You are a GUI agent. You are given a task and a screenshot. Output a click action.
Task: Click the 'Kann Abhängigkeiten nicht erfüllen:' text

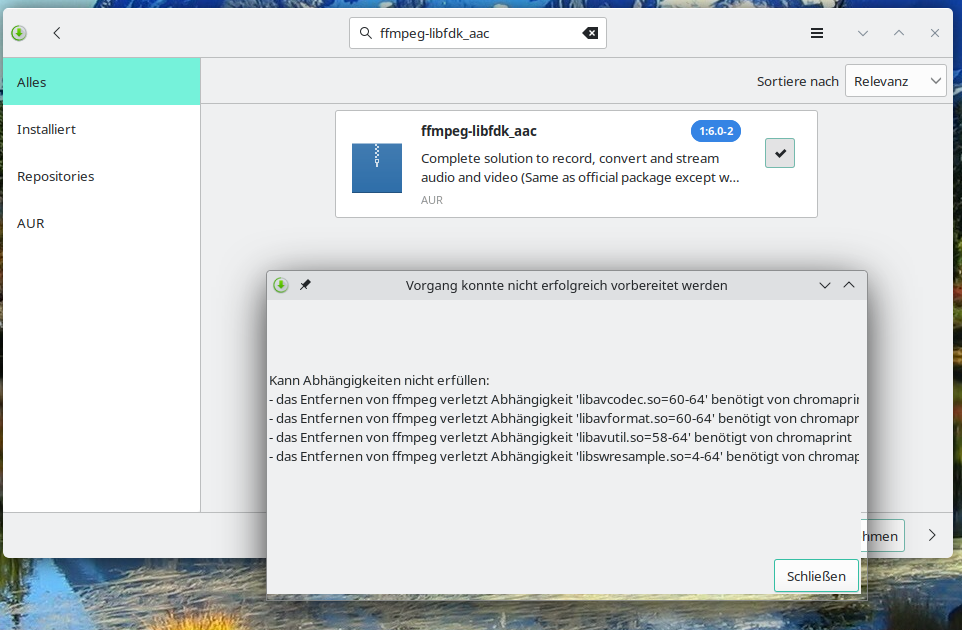pos(379,380)
